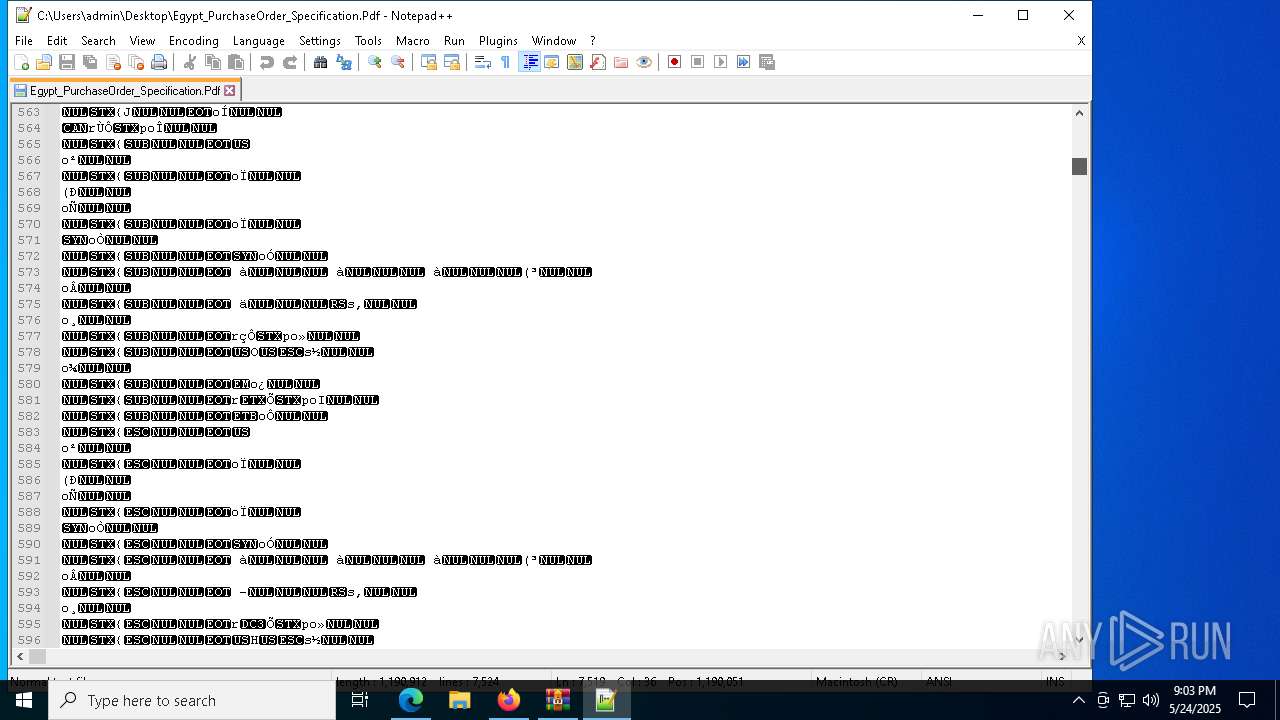Open the Search menu
The image size is (1280, 720).
coord(98,41)
